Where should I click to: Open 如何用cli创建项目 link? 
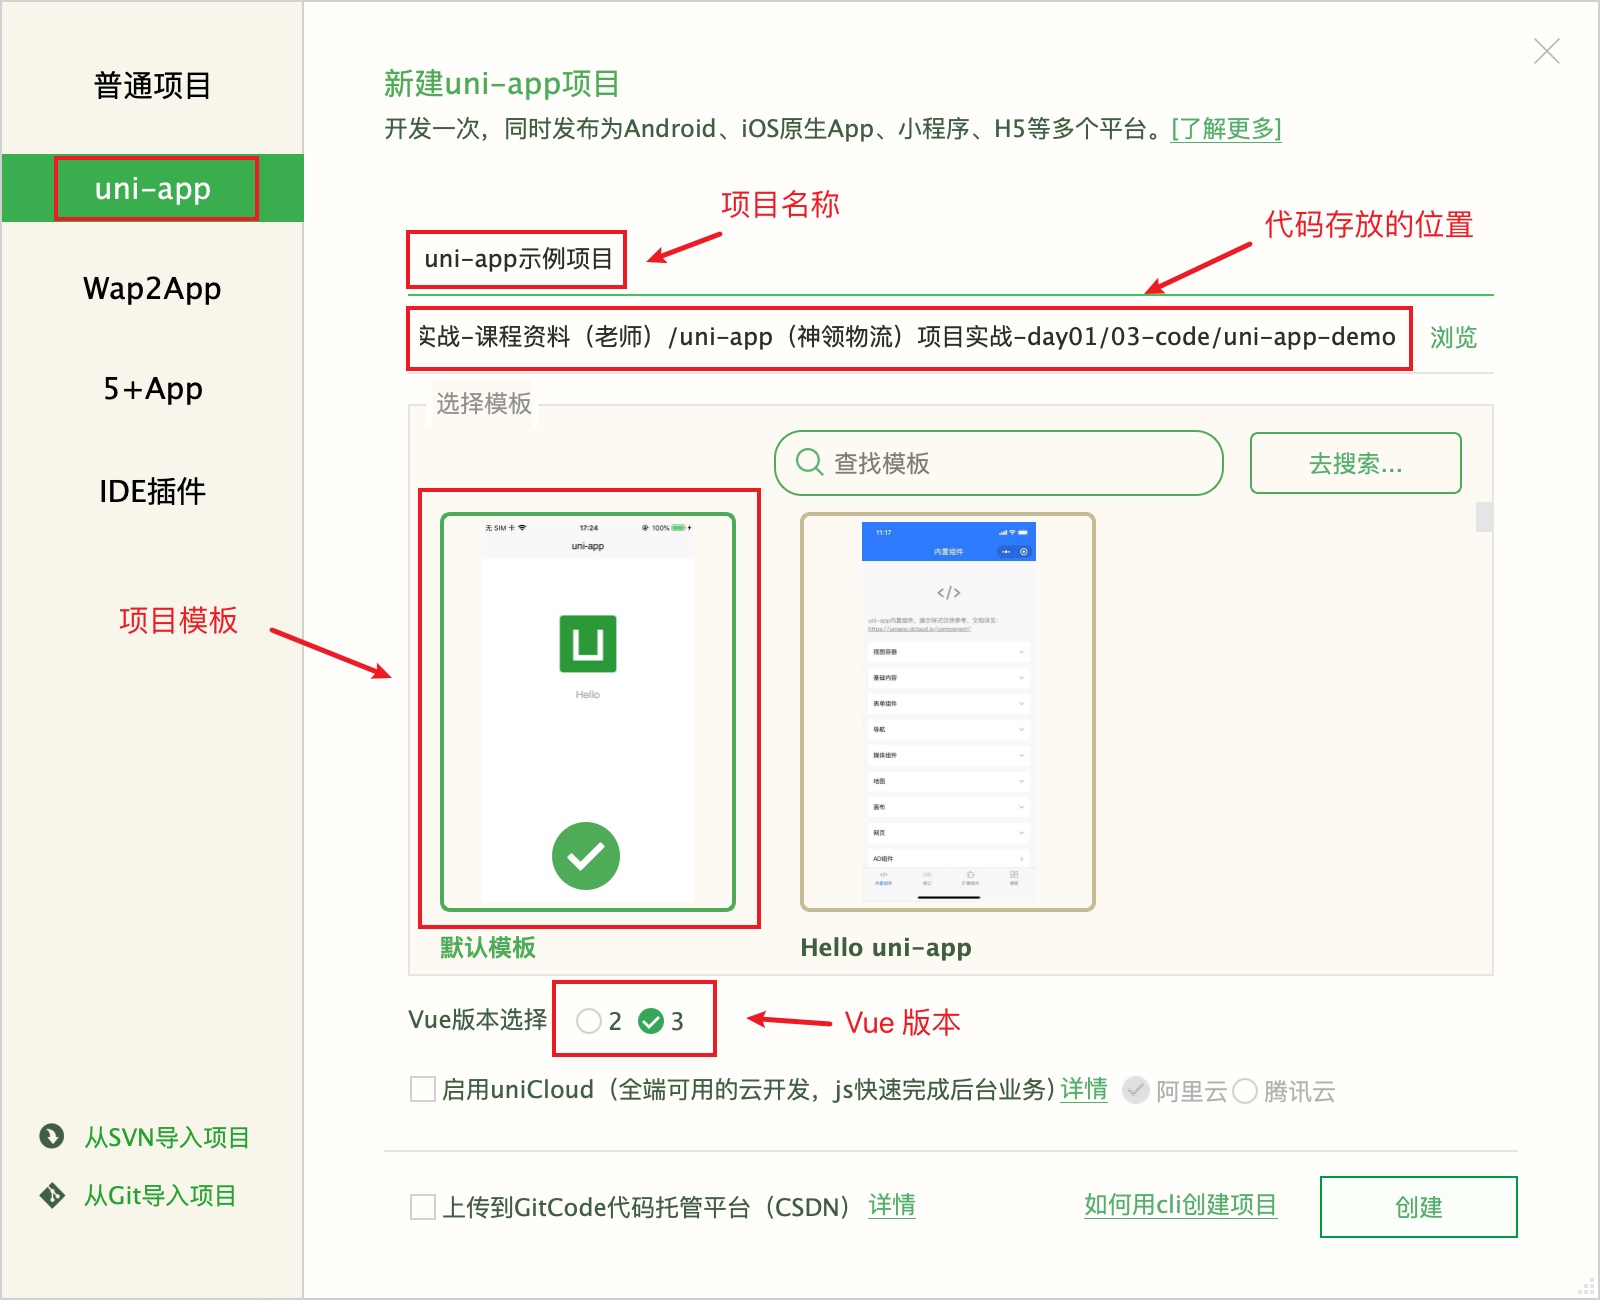click(1180, 1205)
